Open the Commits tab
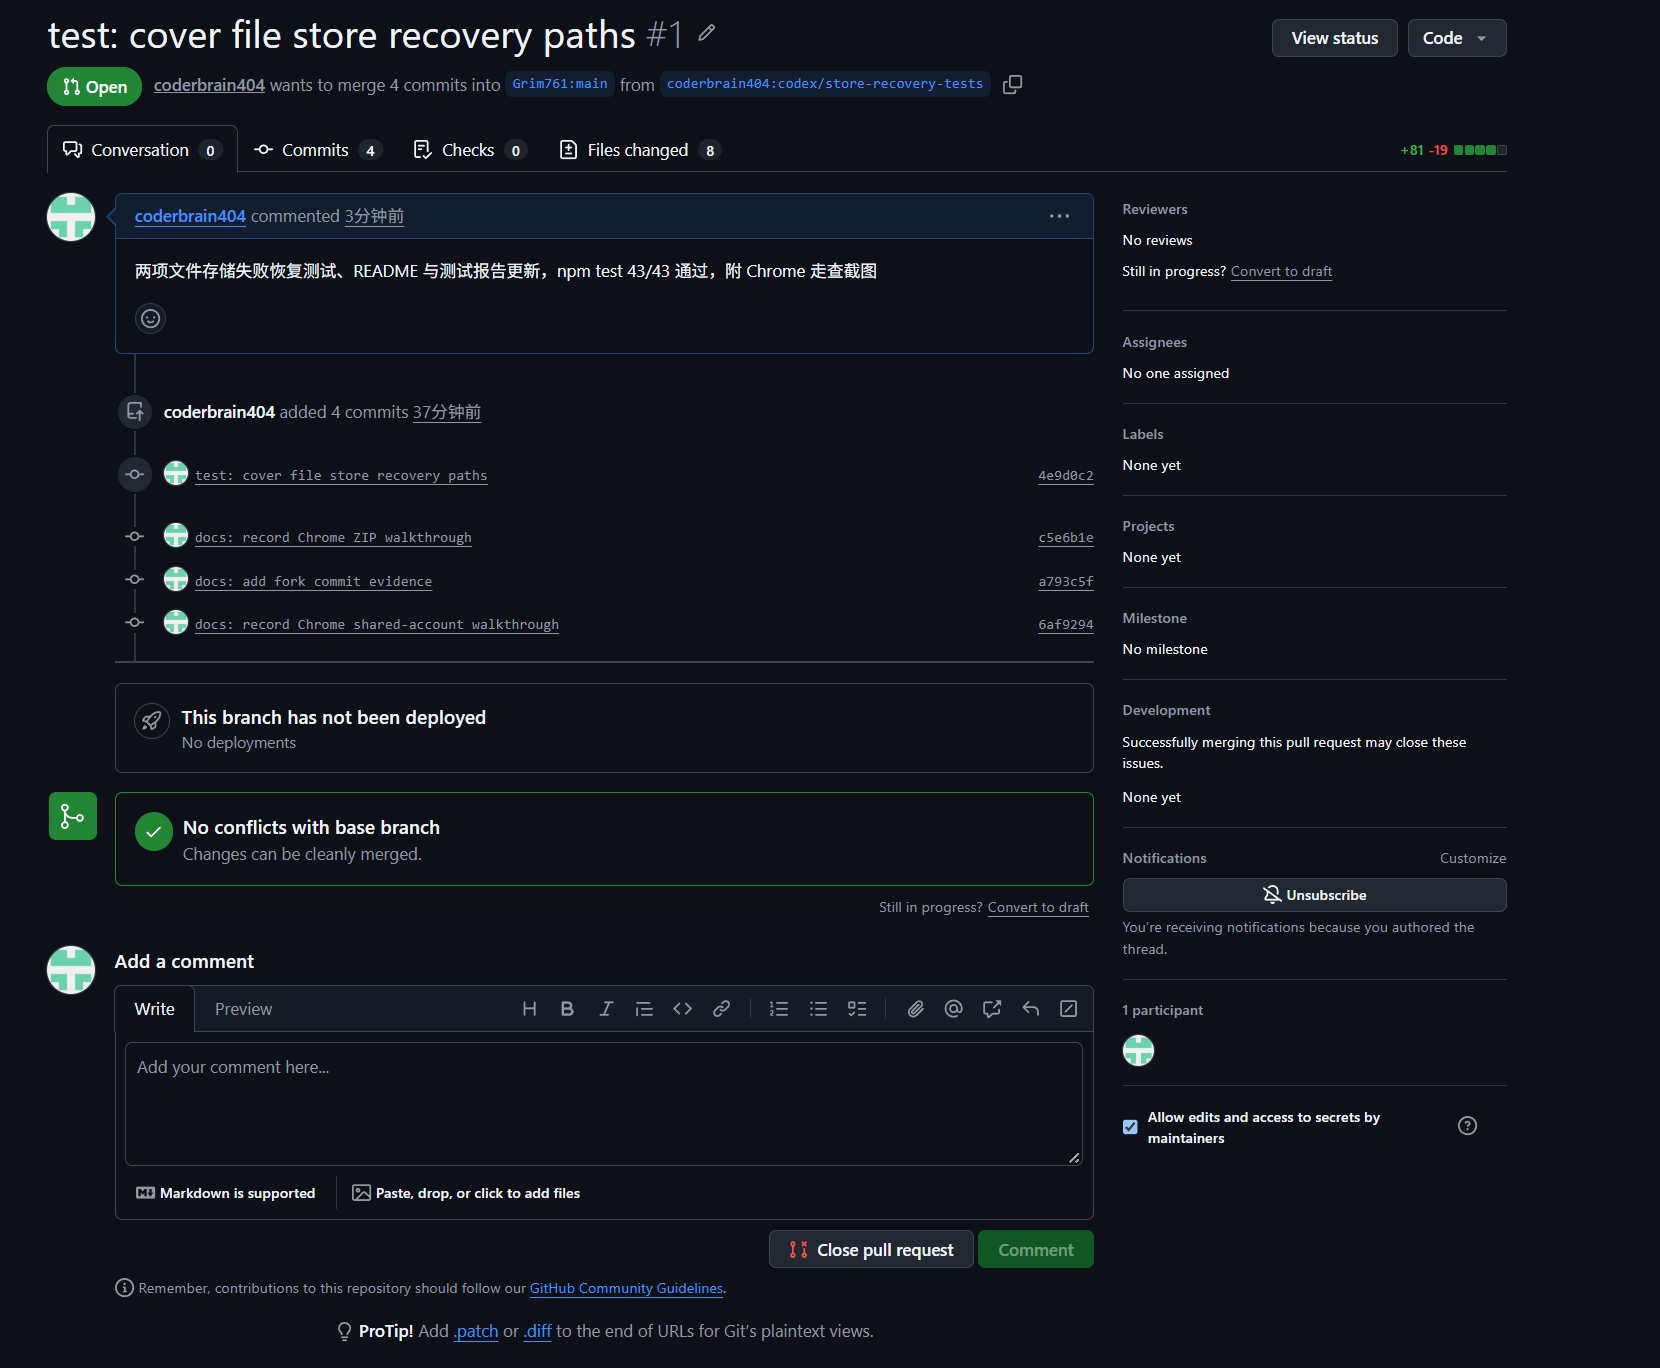The height and width of the screenshot is (1368, 1660). tap(317, 150)
